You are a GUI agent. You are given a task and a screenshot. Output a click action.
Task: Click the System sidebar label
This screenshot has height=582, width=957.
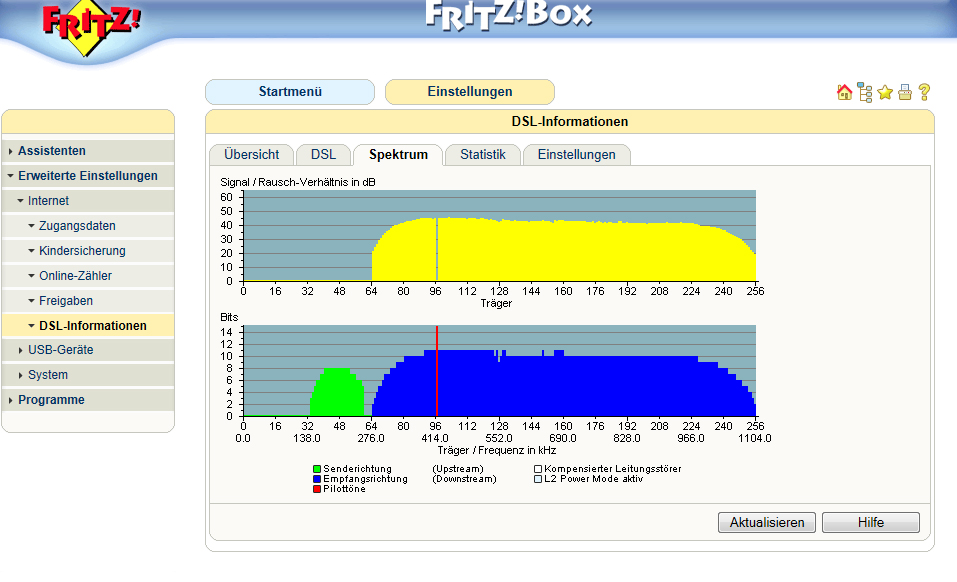(x=48, y=375)
